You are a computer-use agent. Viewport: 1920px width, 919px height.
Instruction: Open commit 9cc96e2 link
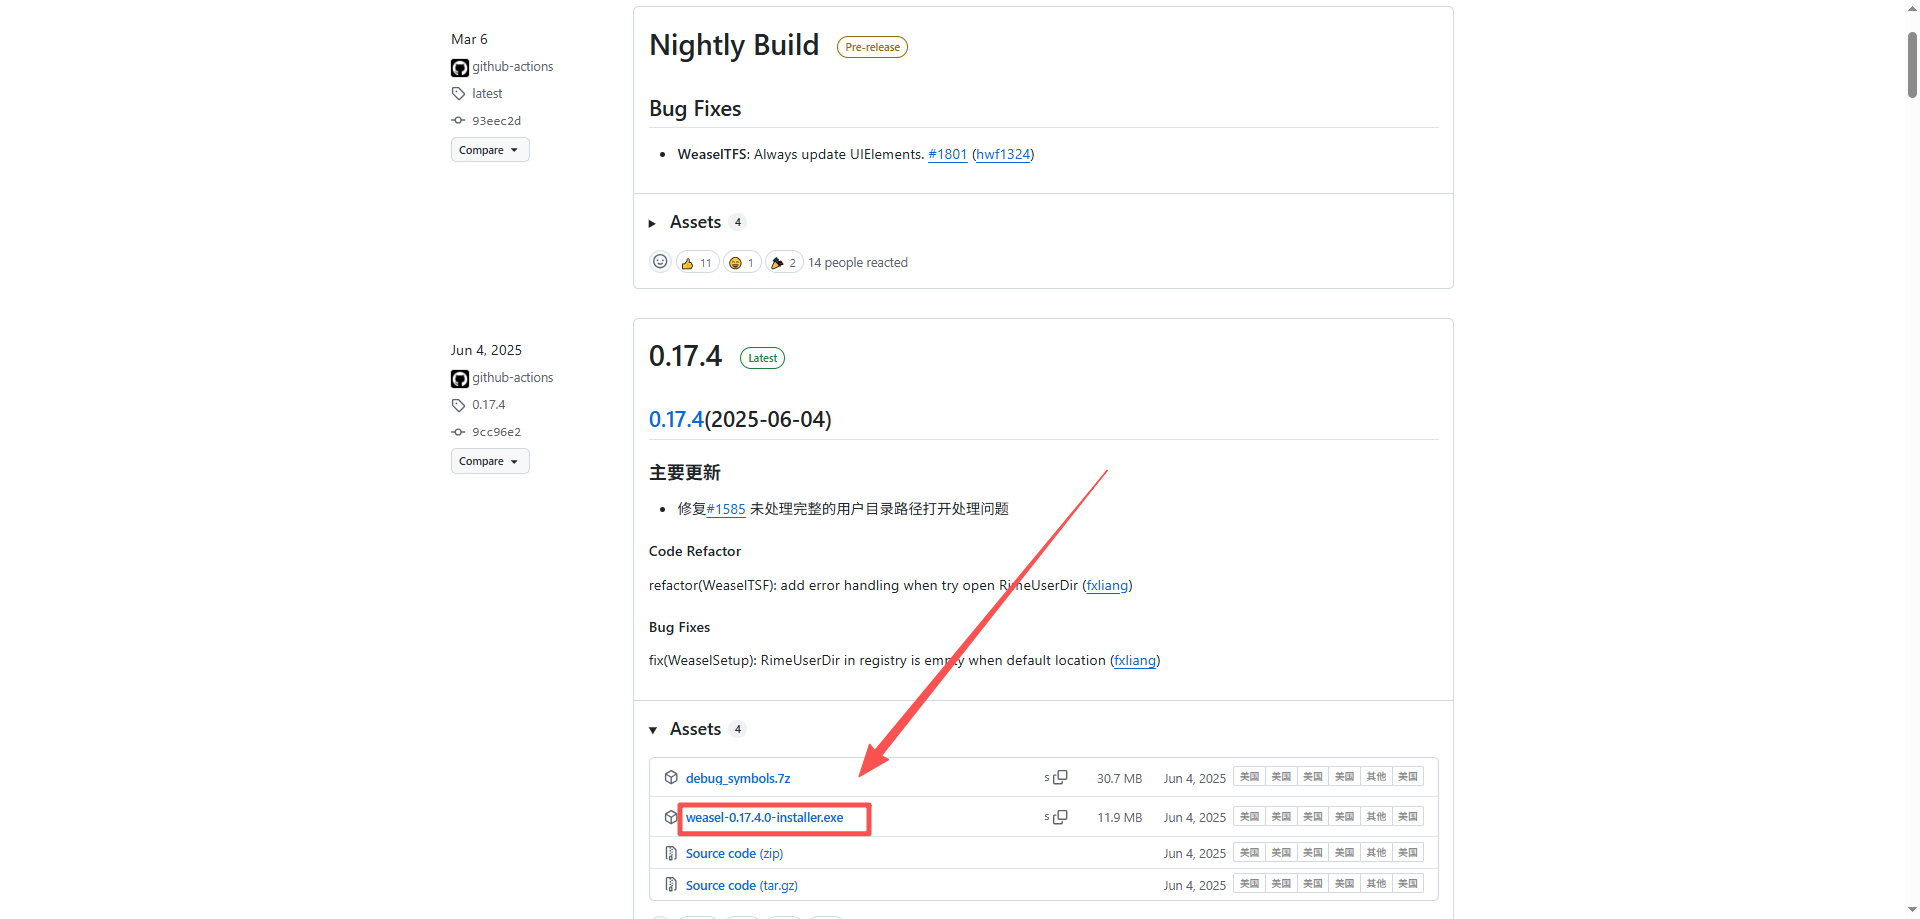(x=497, y=432)
